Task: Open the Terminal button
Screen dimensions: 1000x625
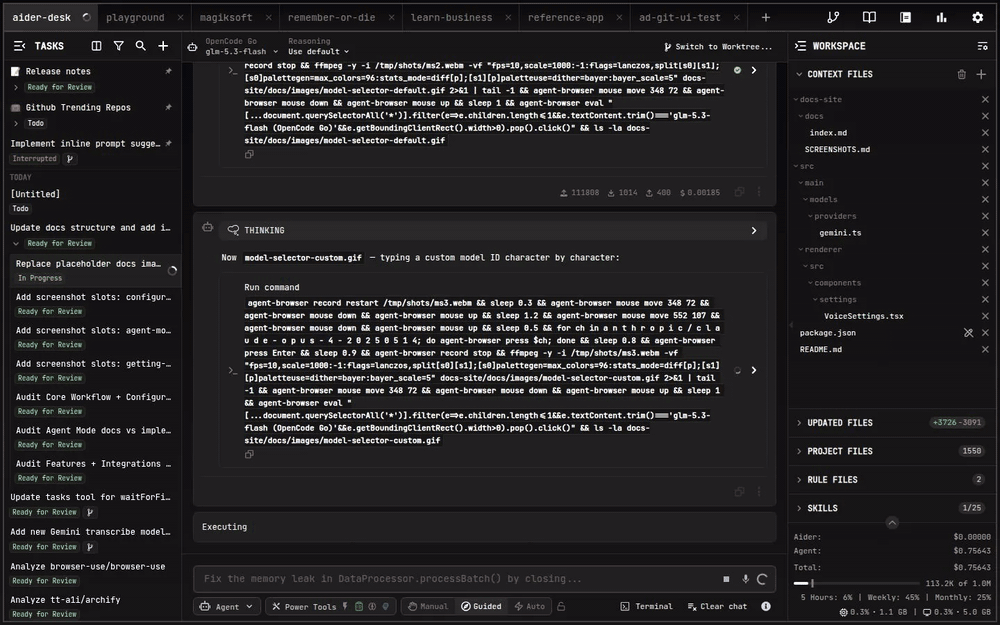Action: pyautogui.click(x=647, y=607)
